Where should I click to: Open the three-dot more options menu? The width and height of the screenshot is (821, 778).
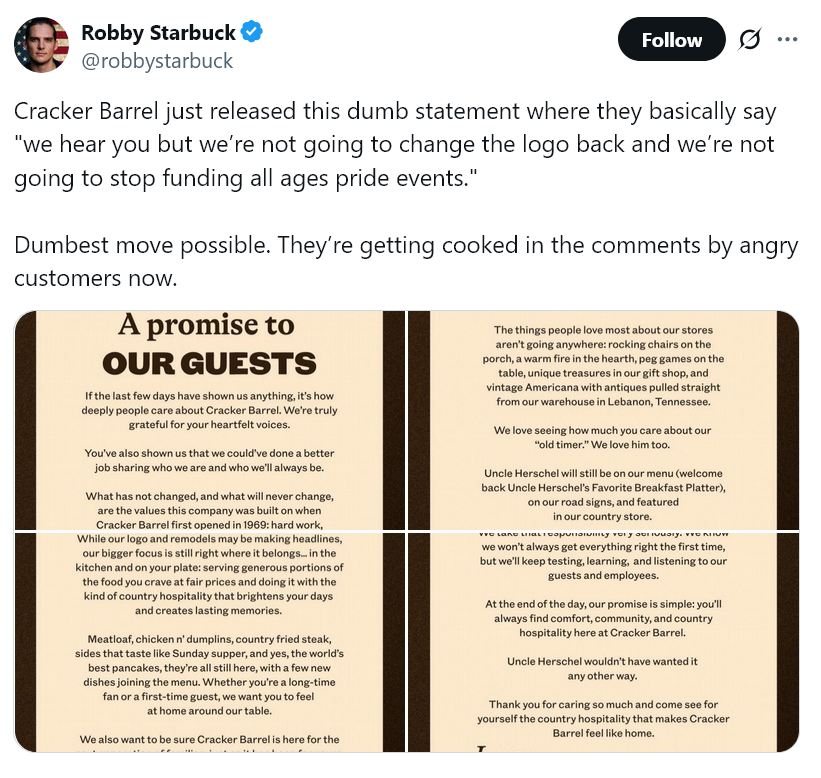[788, 40]
